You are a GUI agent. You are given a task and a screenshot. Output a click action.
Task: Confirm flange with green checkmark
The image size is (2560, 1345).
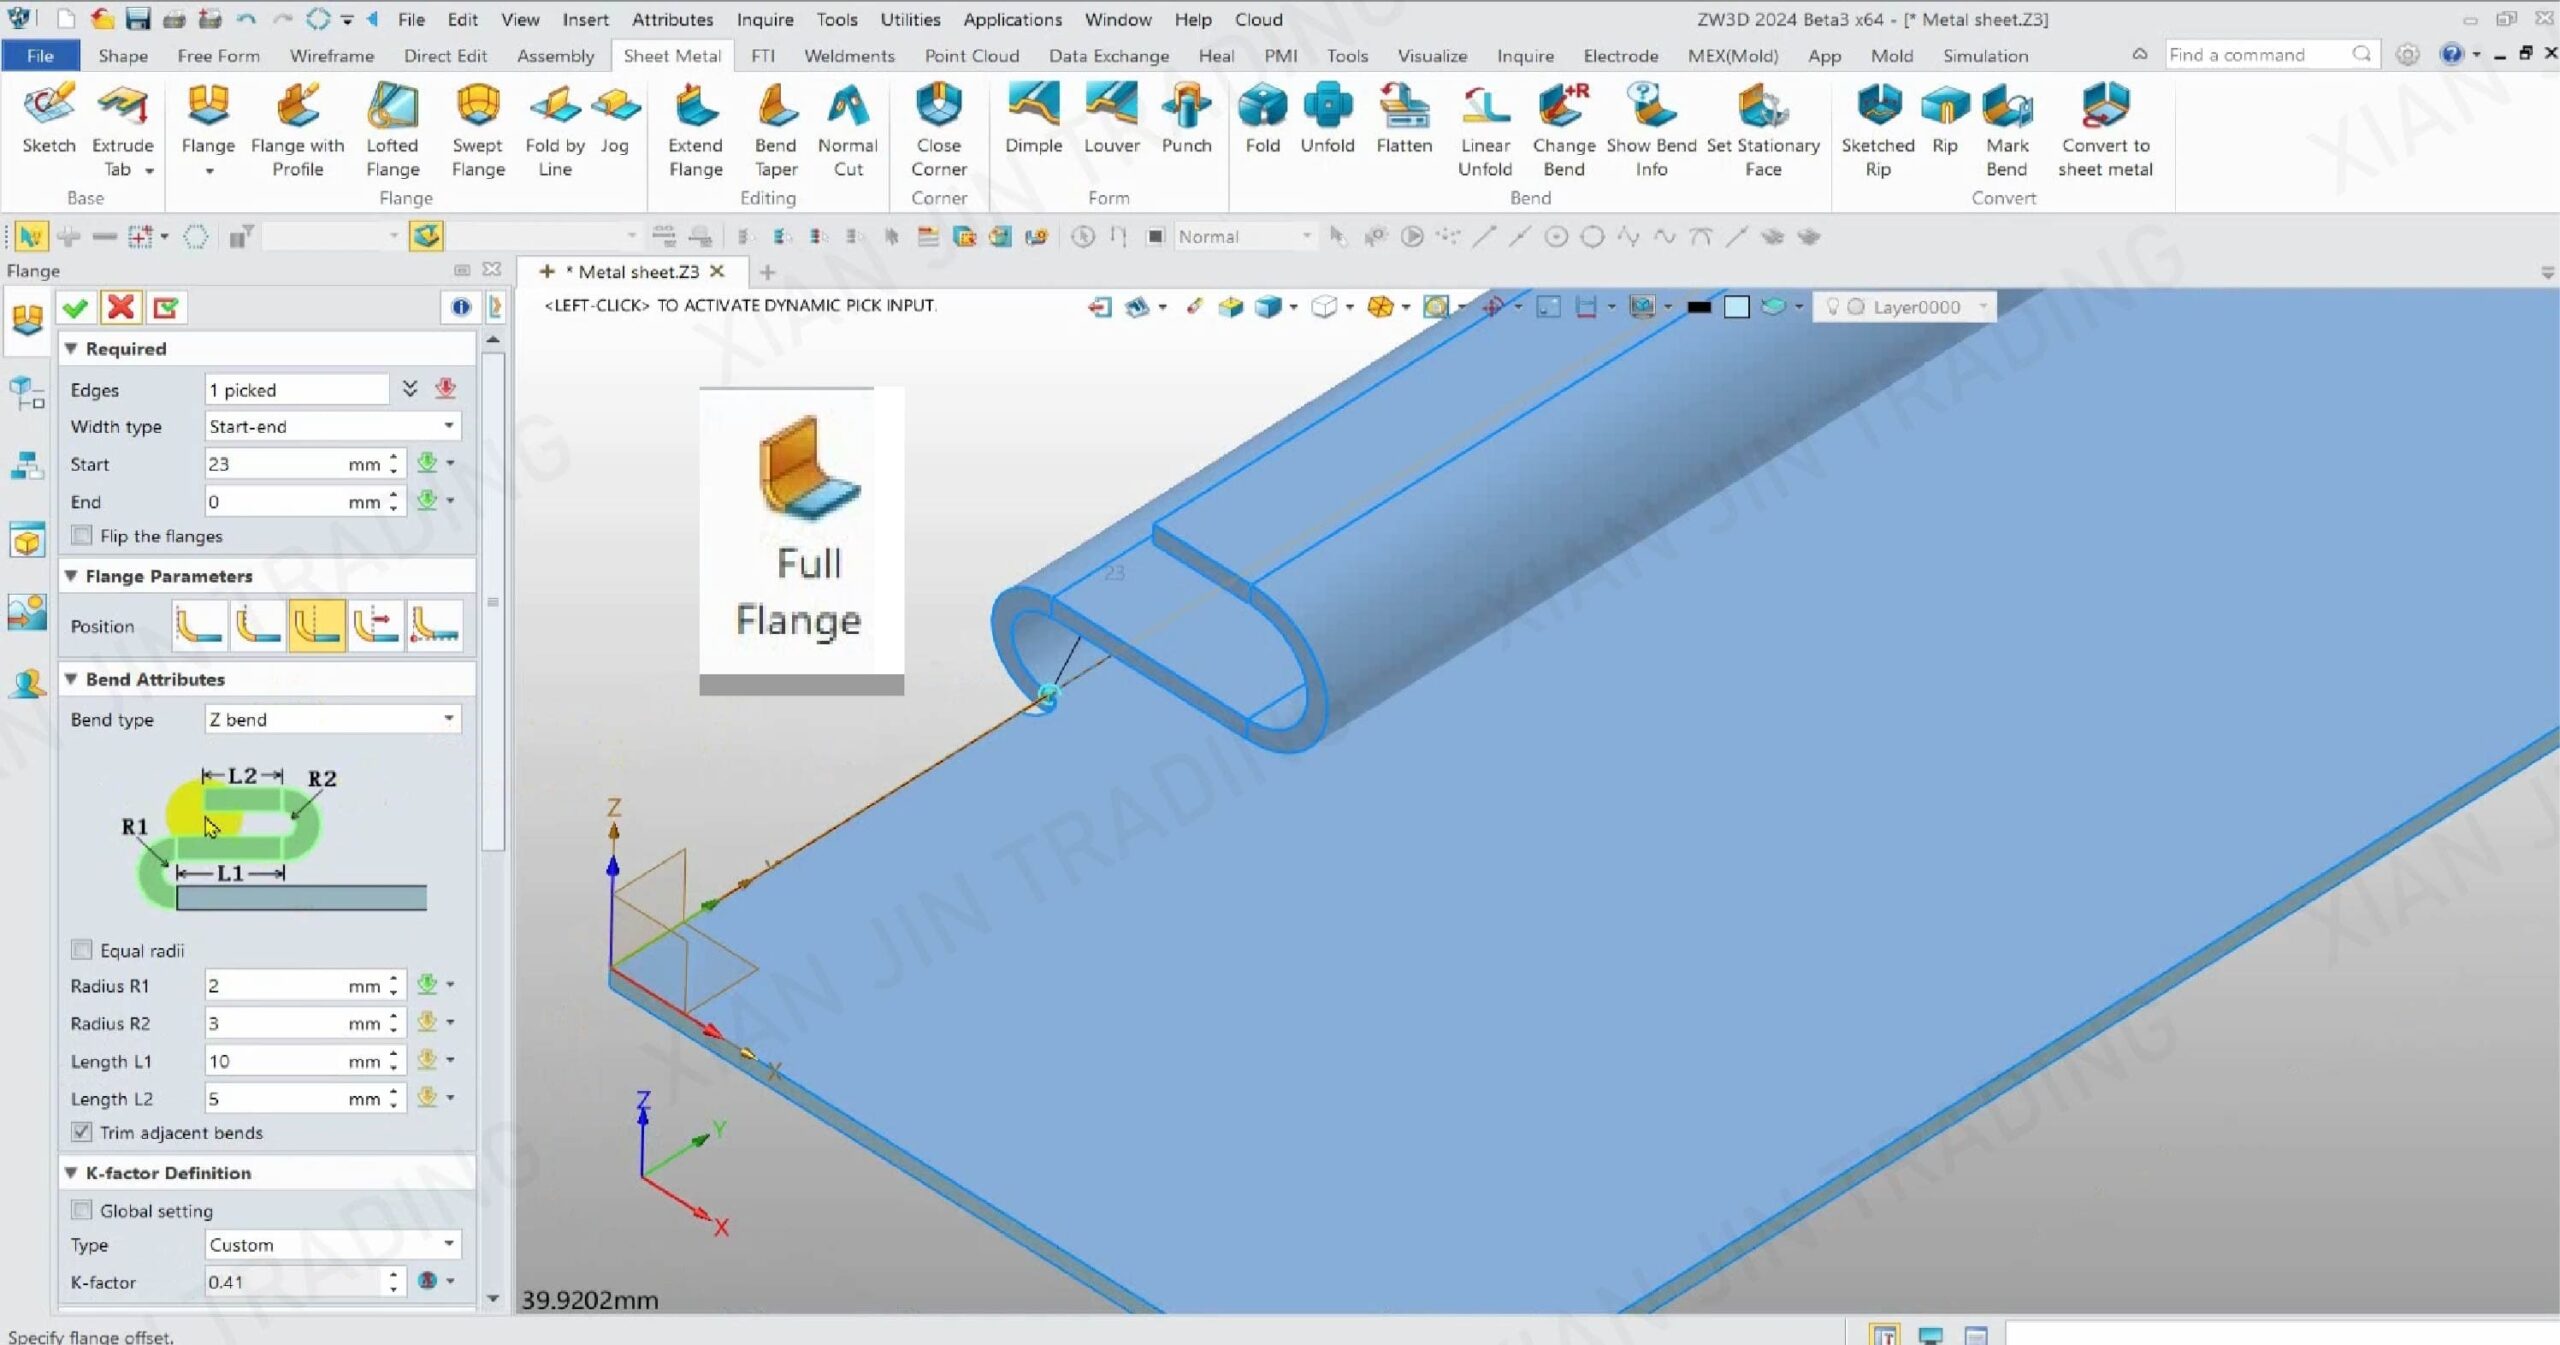tap(75, 308)
